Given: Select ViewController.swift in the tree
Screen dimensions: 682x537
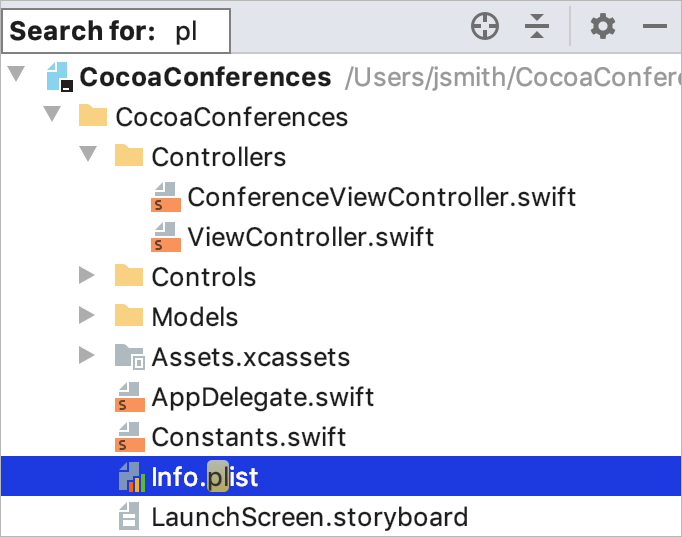Looking at the screenshot, I should click(311, 237).
